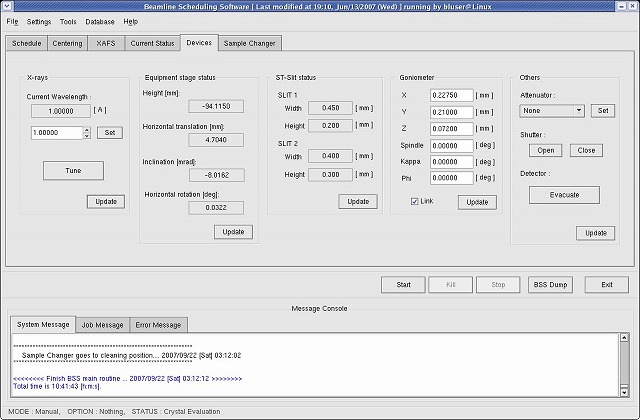Click the Kappa angle field
Image resolution: width=640 pixels, height=420 pixels.
coord(451,162)
